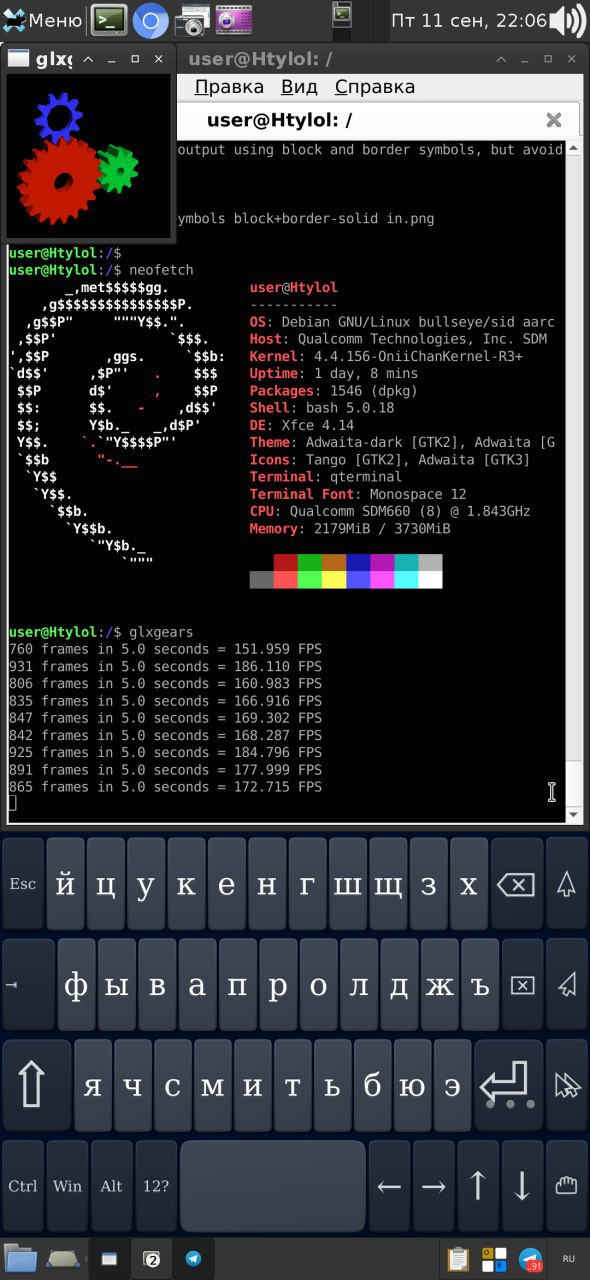The image size is (590, 1280).
Task: Open the Правка menu in qterminal
Action: click(x=229, y=87)
